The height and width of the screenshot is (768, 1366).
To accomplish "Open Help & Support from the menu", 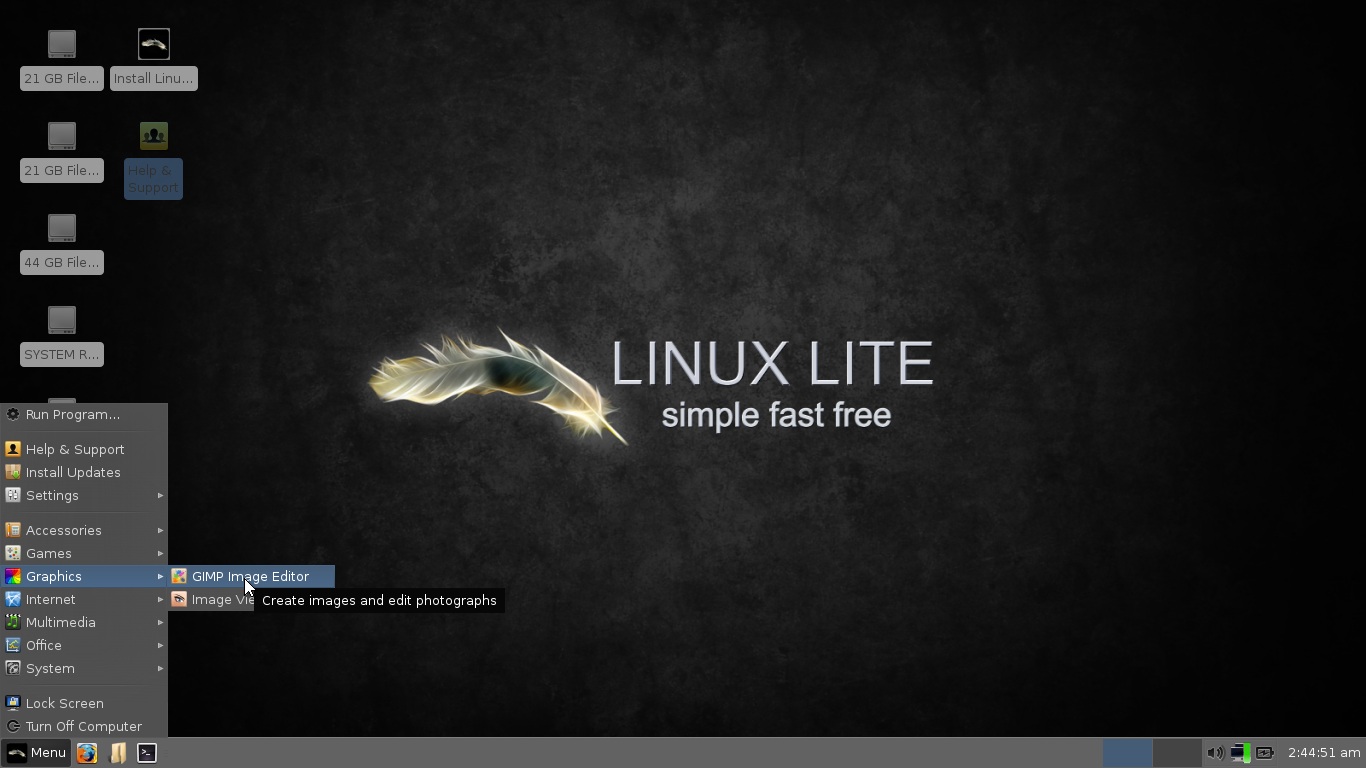I will (84, 449).
